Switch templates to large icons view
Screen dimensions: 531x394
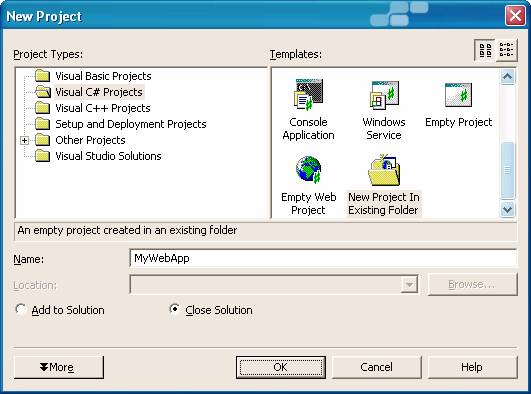(485, 50)
